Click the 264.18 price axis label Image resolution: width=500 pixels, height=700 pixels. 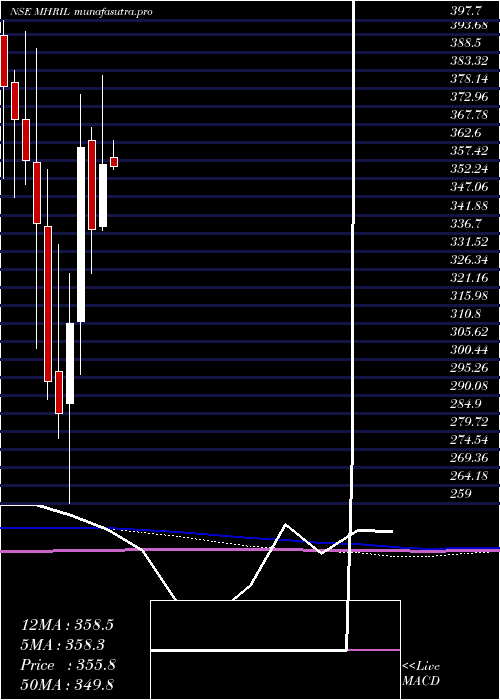469,476
